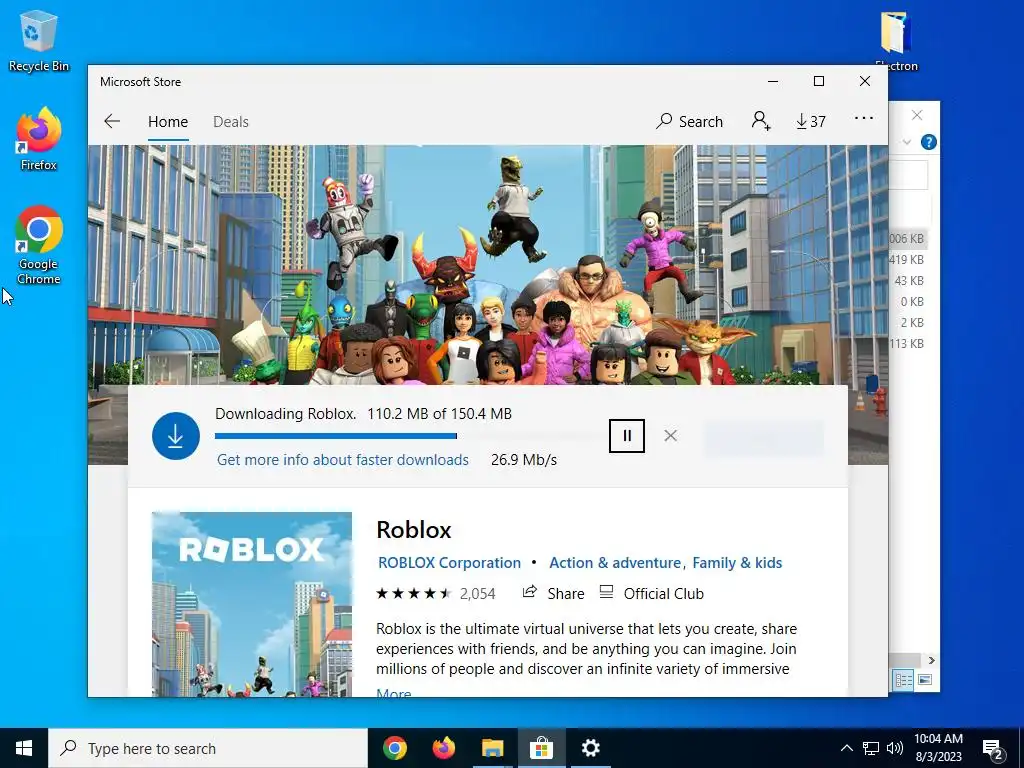Image resolution: width=1024 pixels, height=768 pixels.
Task: Close the background File Explorer window
Action: point(917,116)
